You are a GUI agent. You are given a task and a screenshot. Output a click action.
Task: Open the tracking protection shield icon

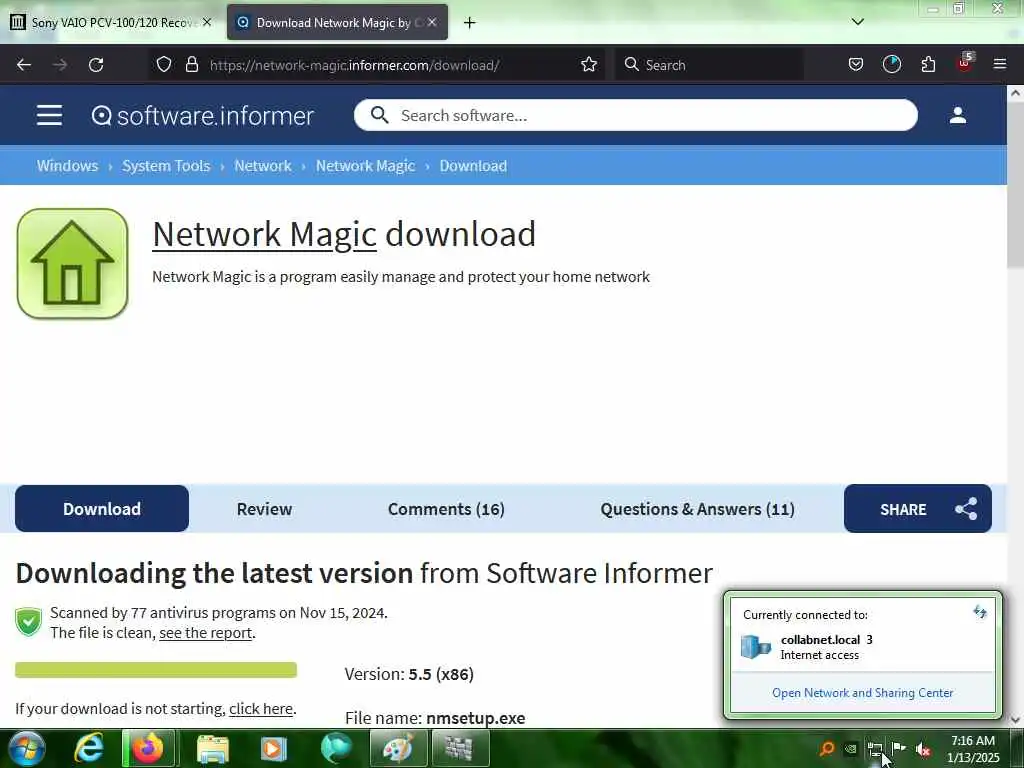[x=164, y=65]
